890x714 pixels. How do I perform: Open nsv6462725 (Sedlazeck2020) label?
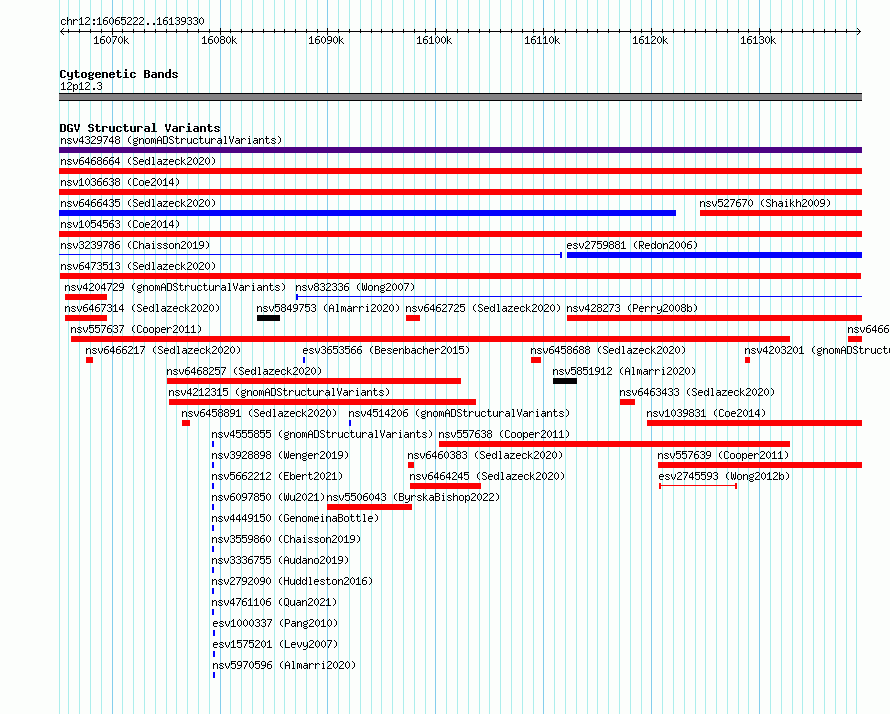click(x=483, y=308)
